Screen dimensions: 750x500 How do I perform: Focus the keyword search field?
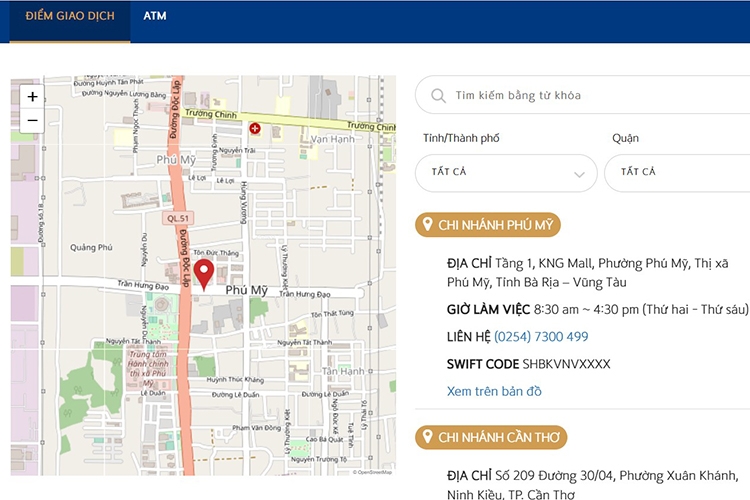pos(583,95)
